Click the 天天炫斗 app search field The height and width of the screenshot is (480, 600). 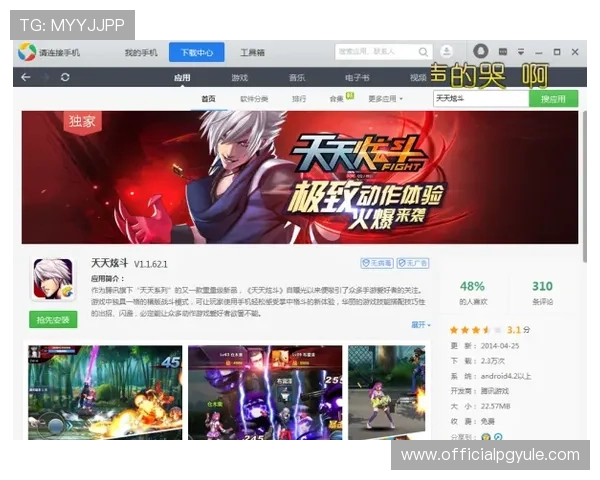click(x=481, y=99)
